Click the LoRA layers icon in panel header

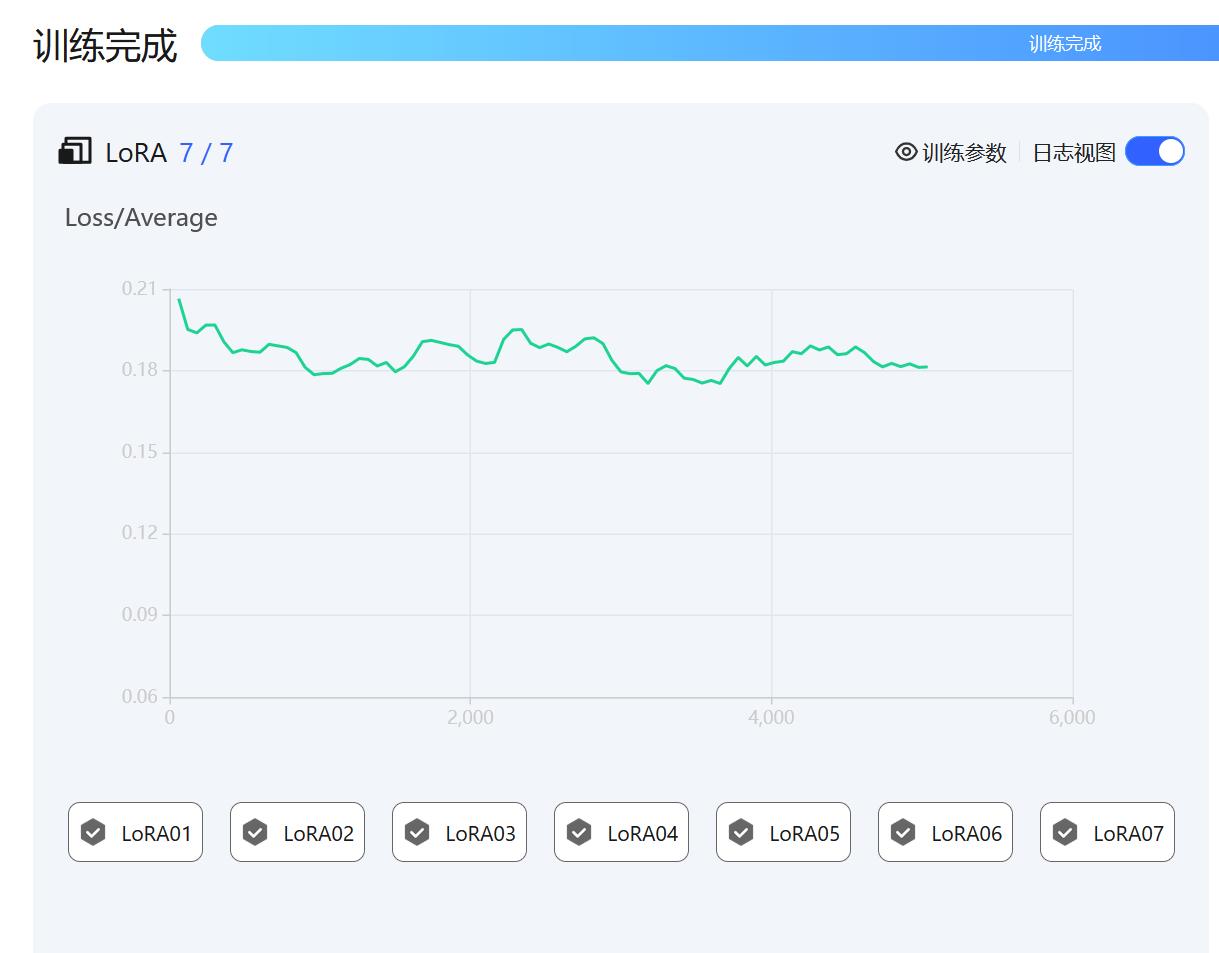point(75,152)
